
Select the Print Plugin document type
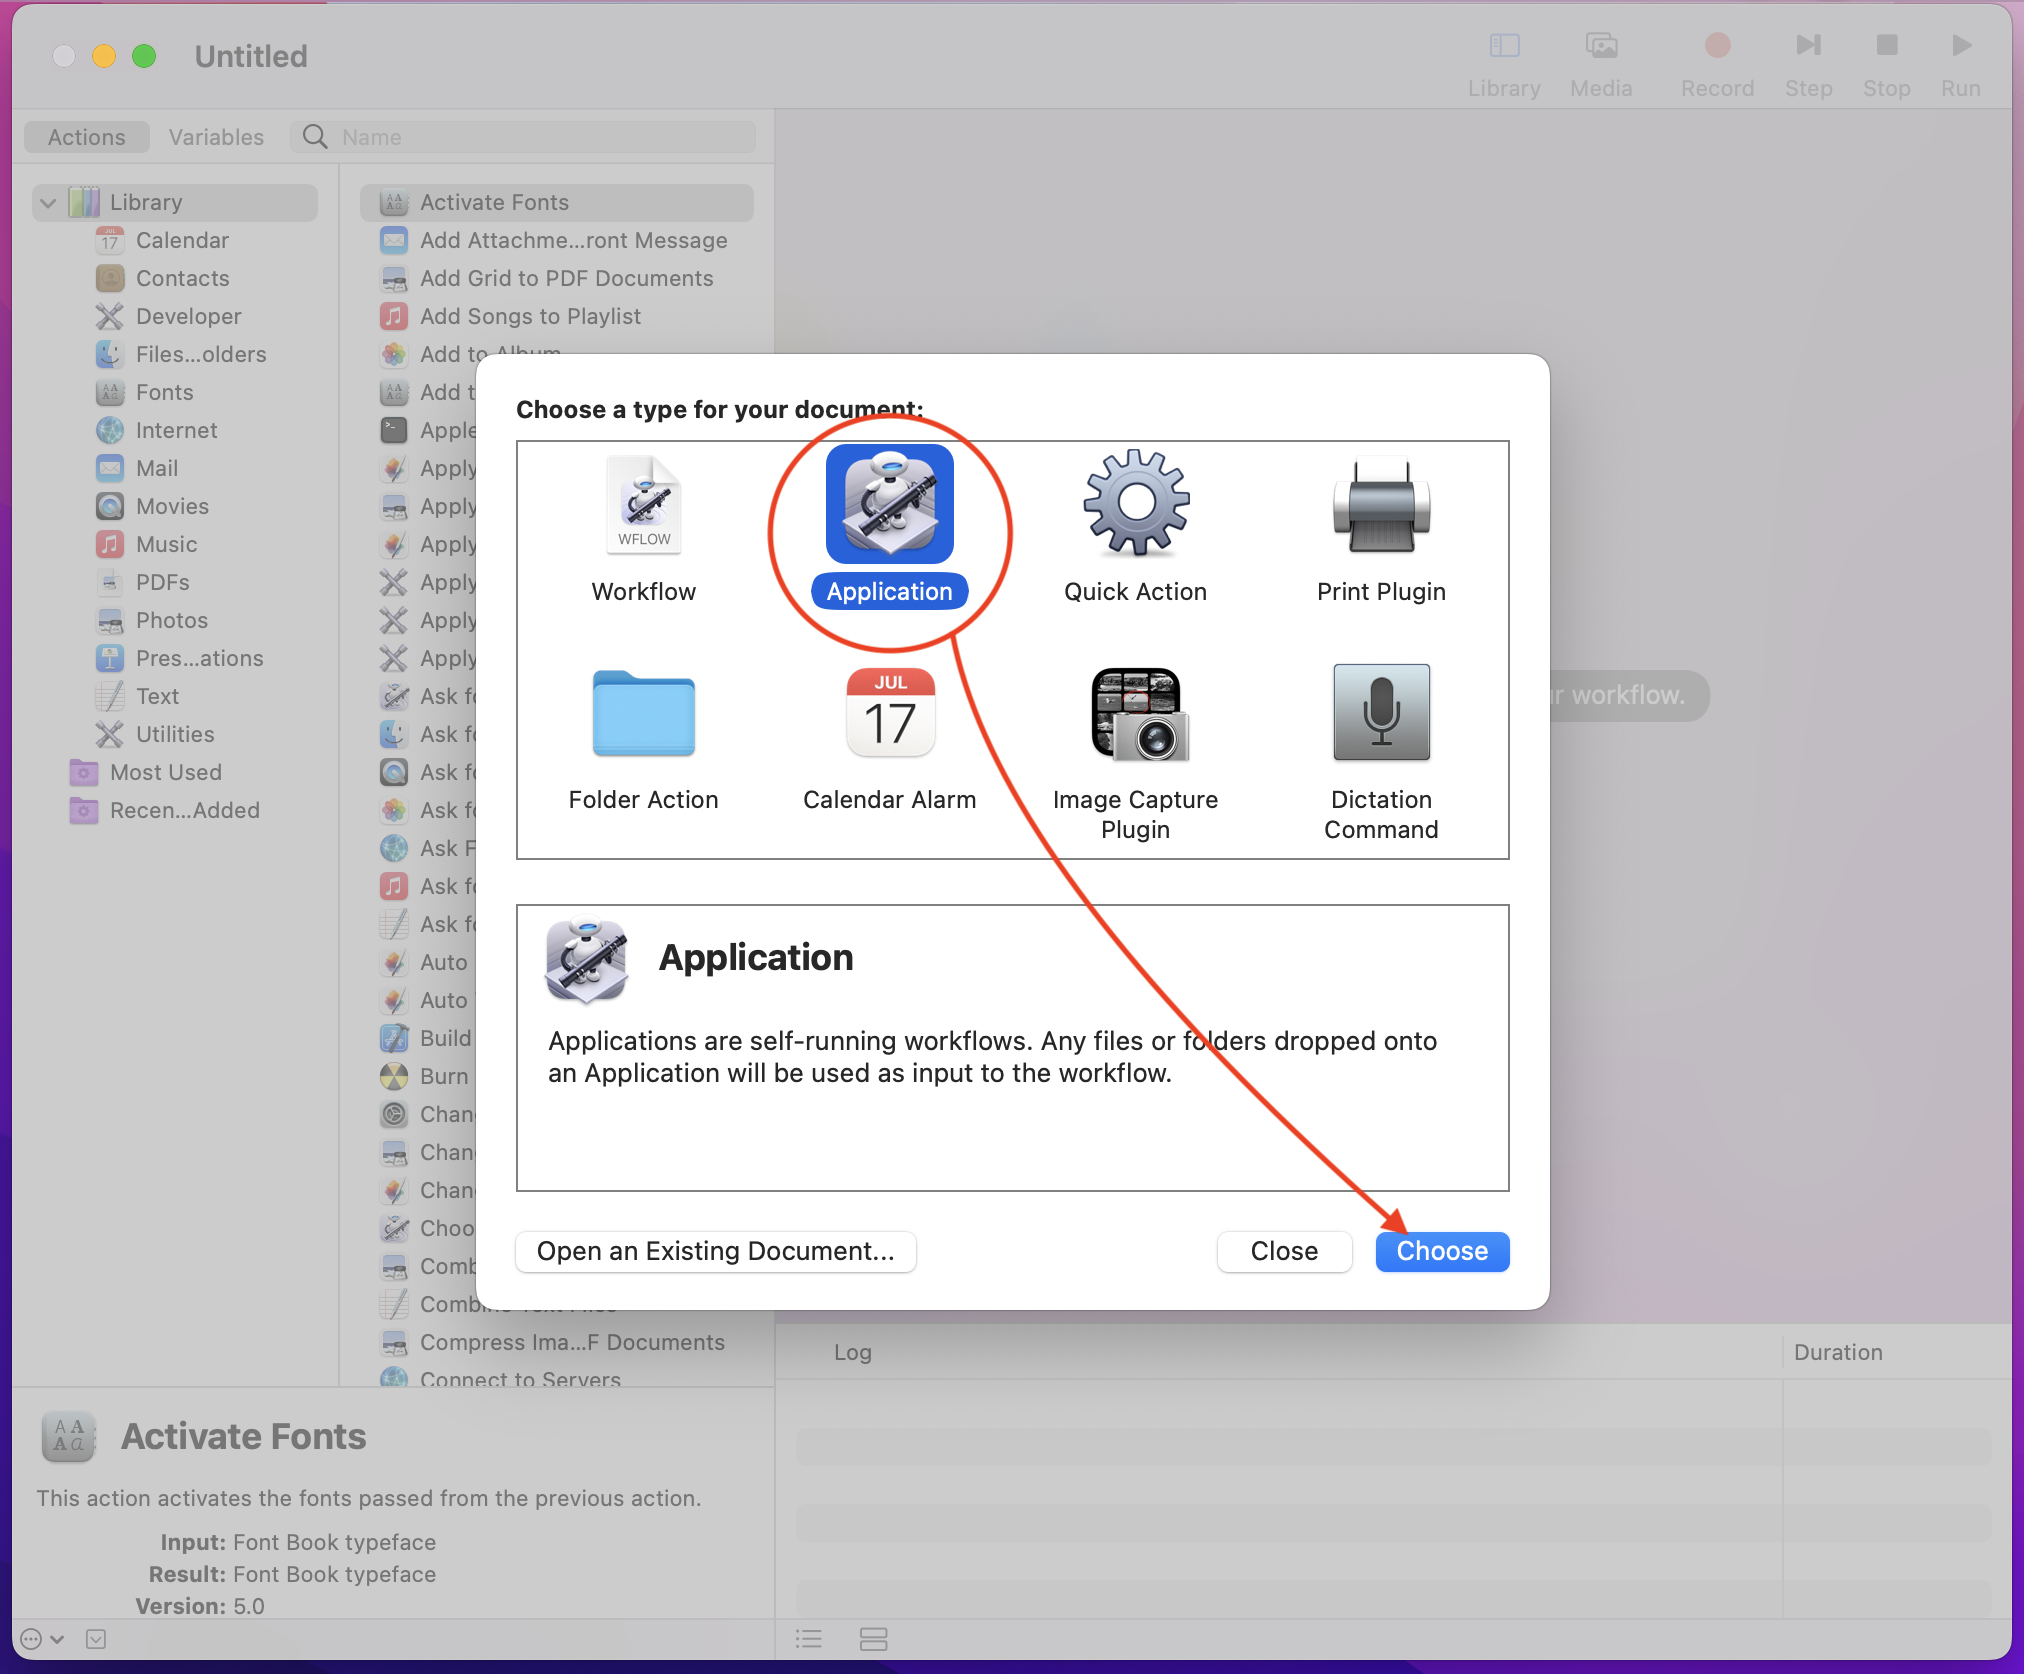[1381, 530]
